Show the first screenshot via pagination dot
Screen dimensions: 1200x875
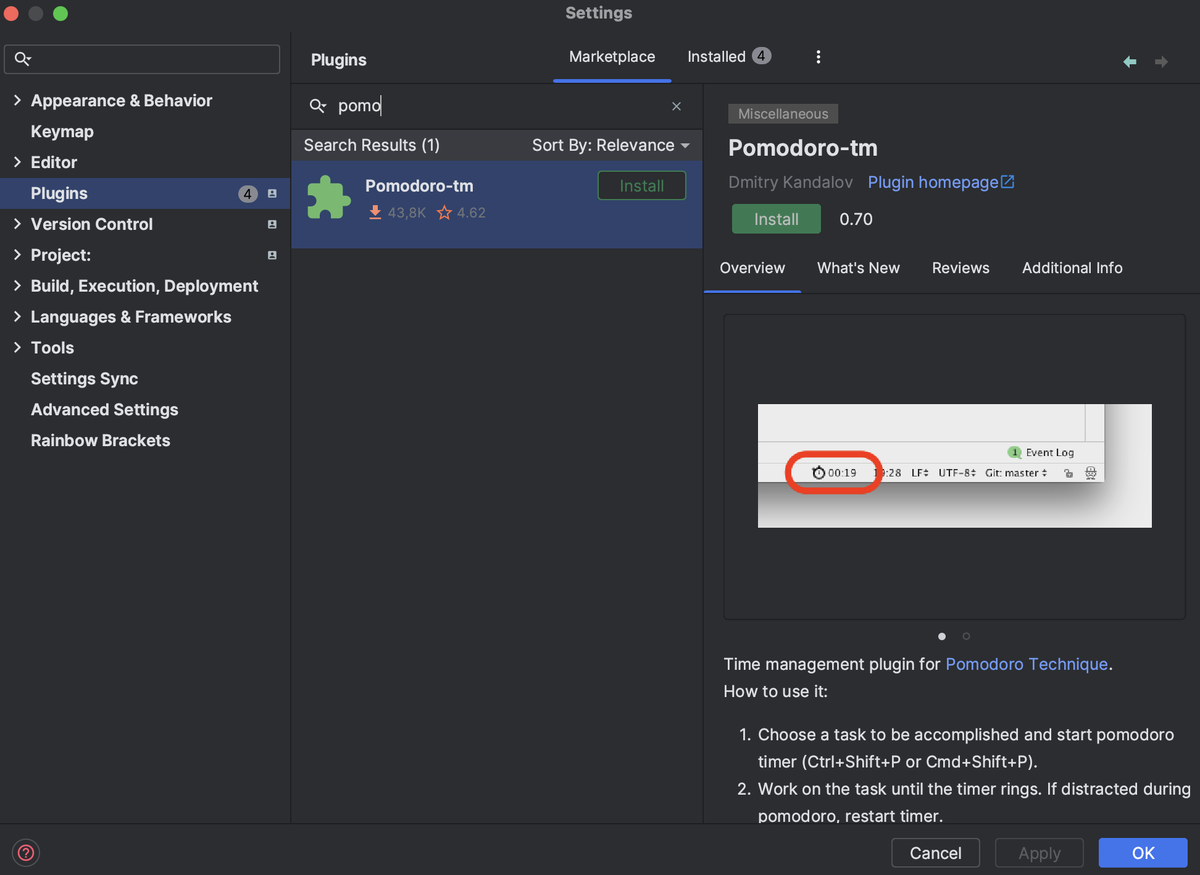click(942, 636)
